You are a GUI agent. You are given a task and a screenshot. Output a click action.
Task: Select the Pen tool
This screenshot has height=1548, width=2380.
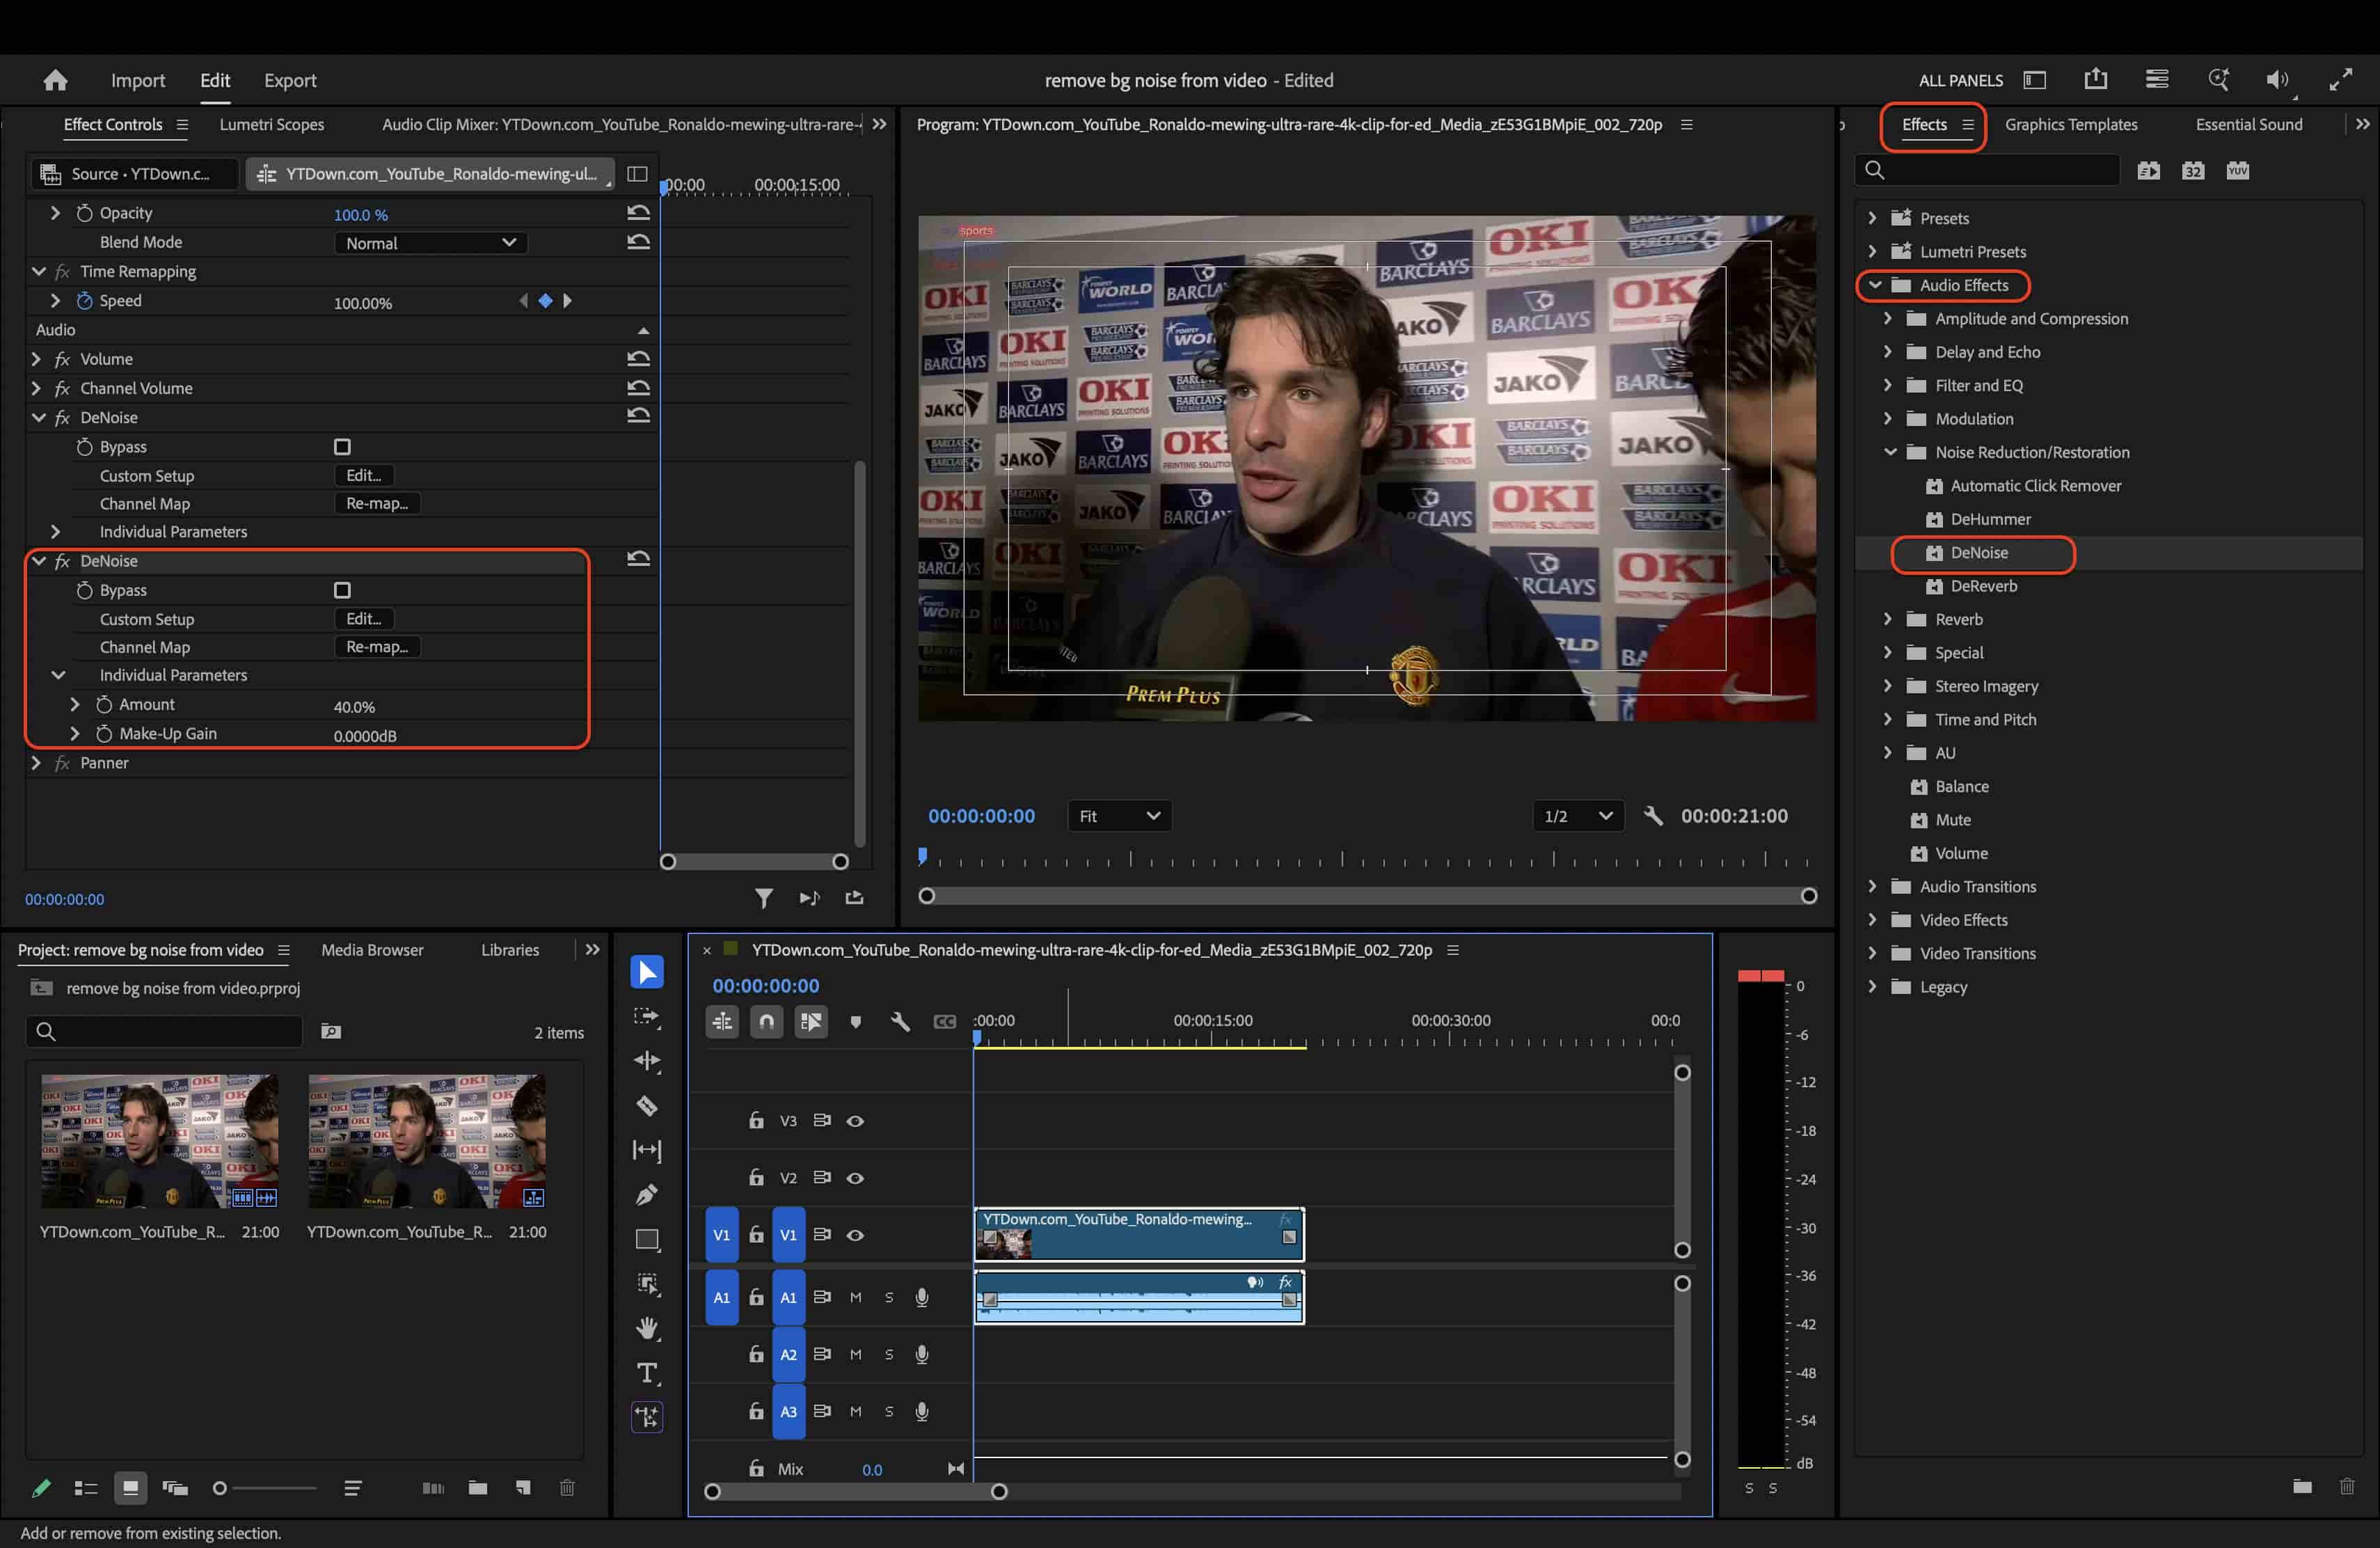coord(647,1195)
